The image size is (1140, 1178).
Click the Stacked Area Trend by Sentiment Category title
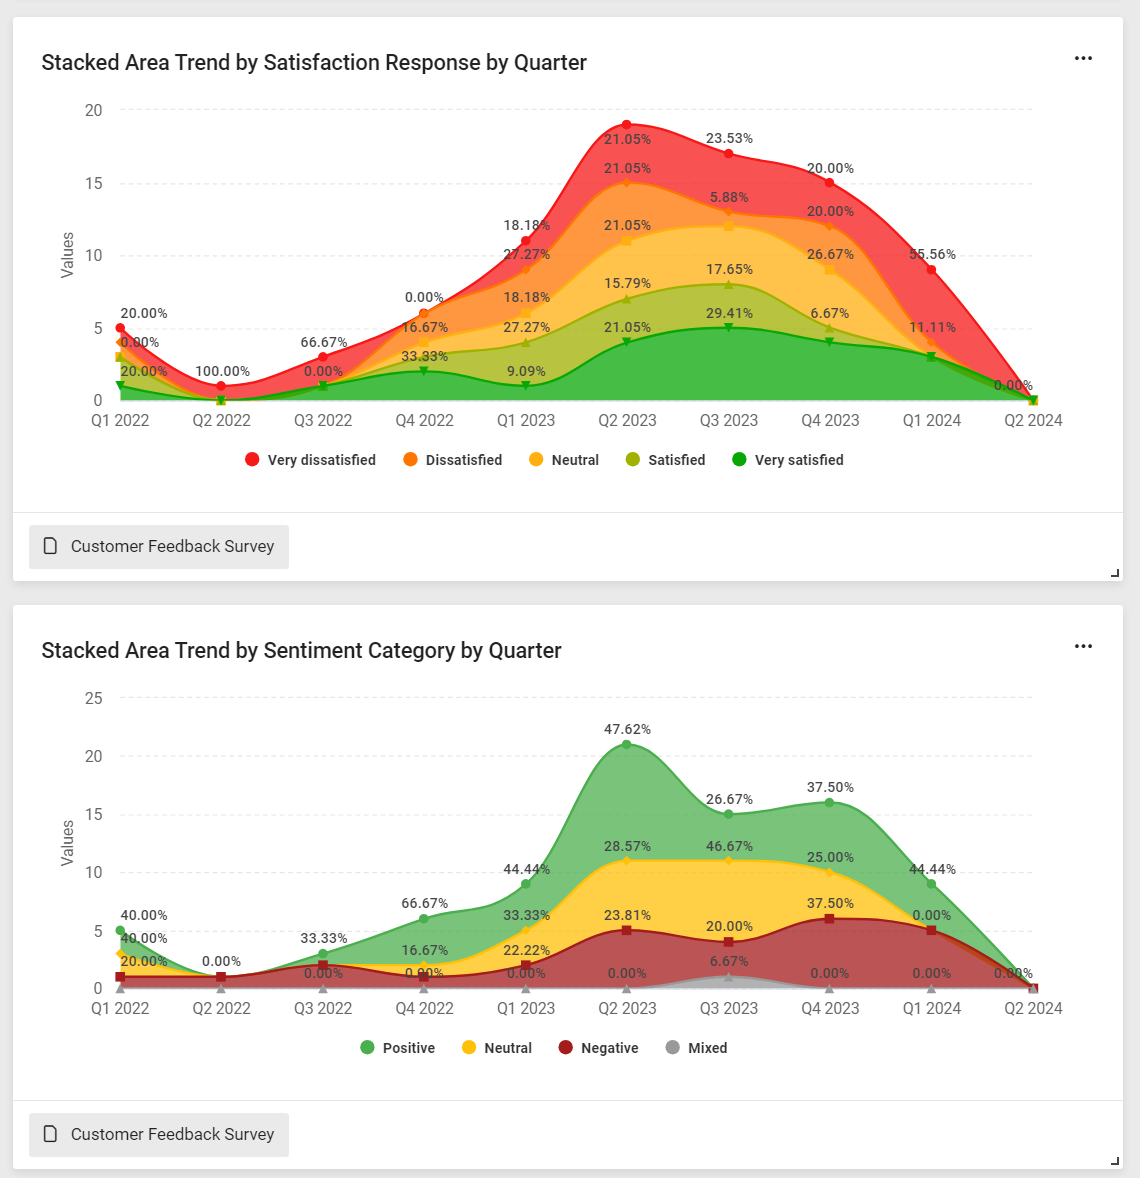(x=301, y=650)
